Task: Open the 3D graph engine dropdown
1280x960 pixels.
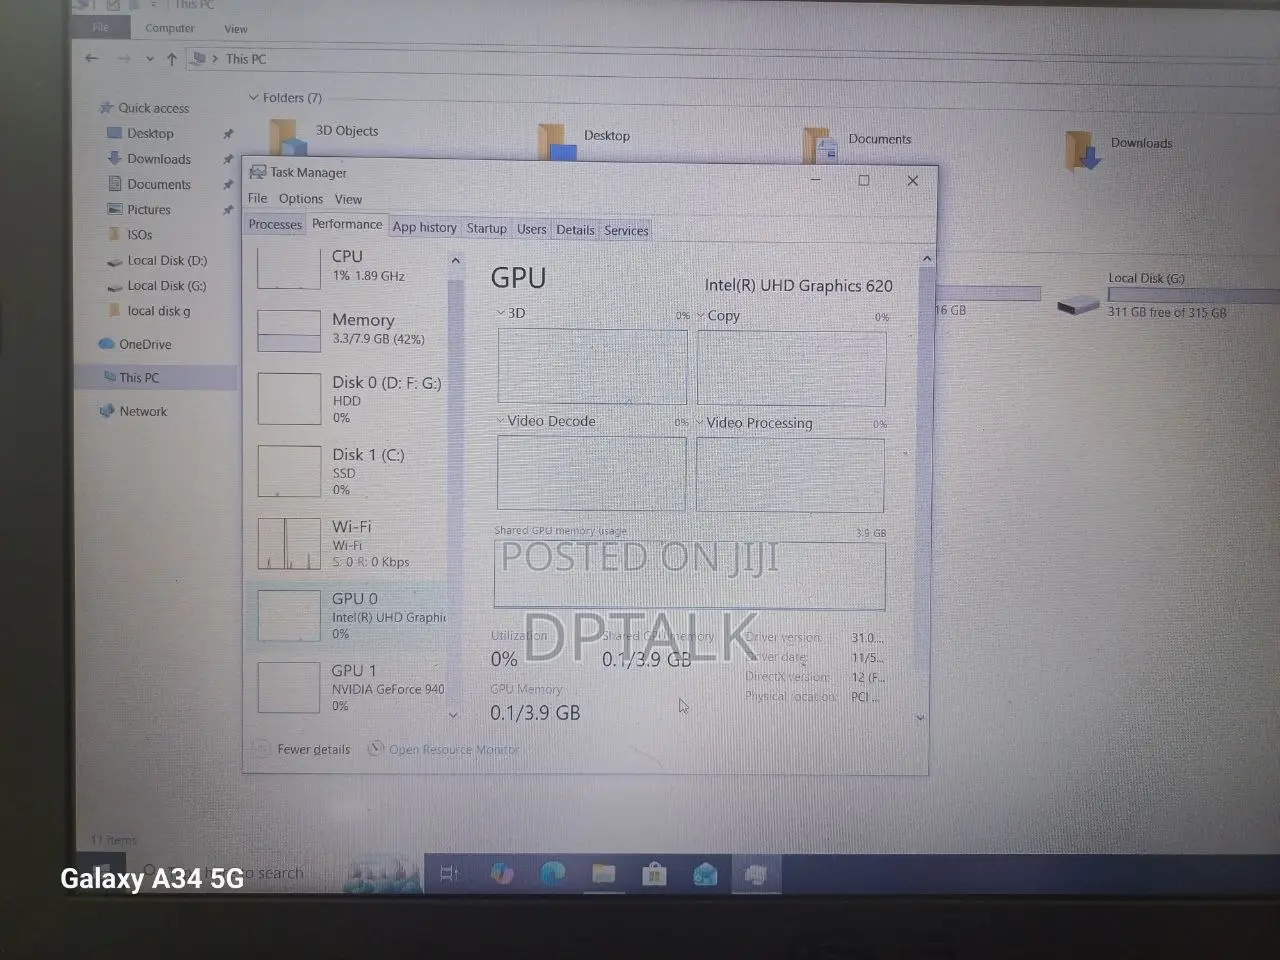Action: 501,313
